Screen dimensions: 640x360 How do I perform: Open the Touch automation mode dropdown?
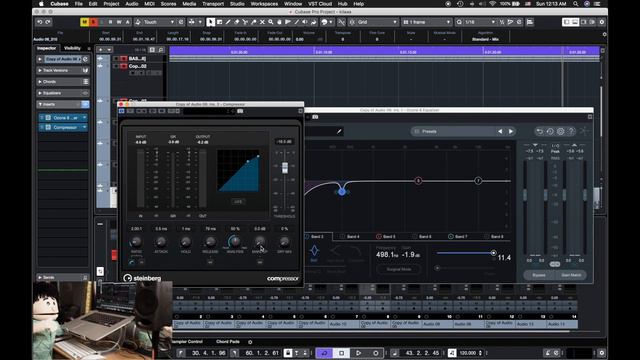pyautogui.click(x=159, y=22)
